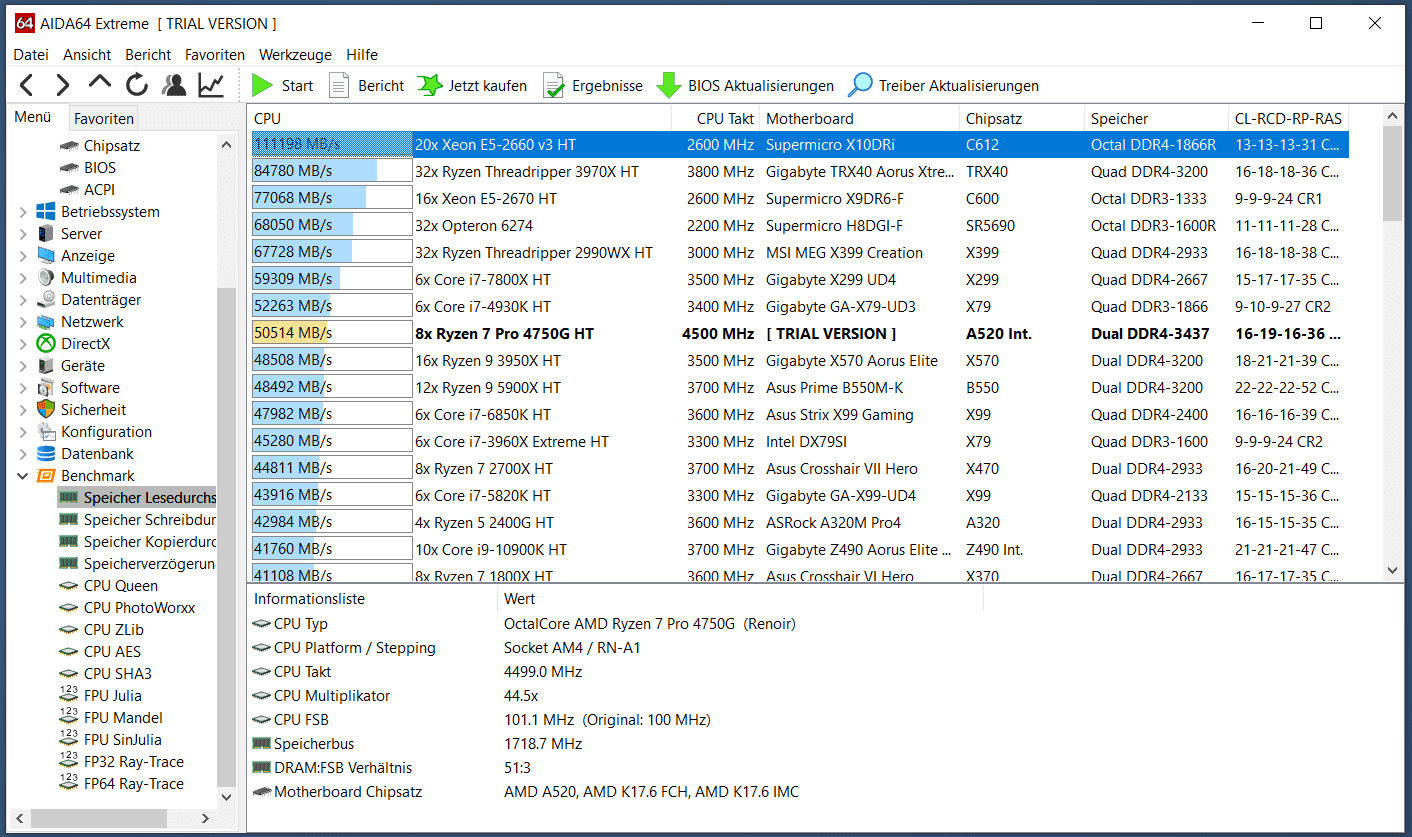This screenshot has width=1412, height=837.
Task: Start the benchmark with the green play icon
Action: click(x=263, y=86)
